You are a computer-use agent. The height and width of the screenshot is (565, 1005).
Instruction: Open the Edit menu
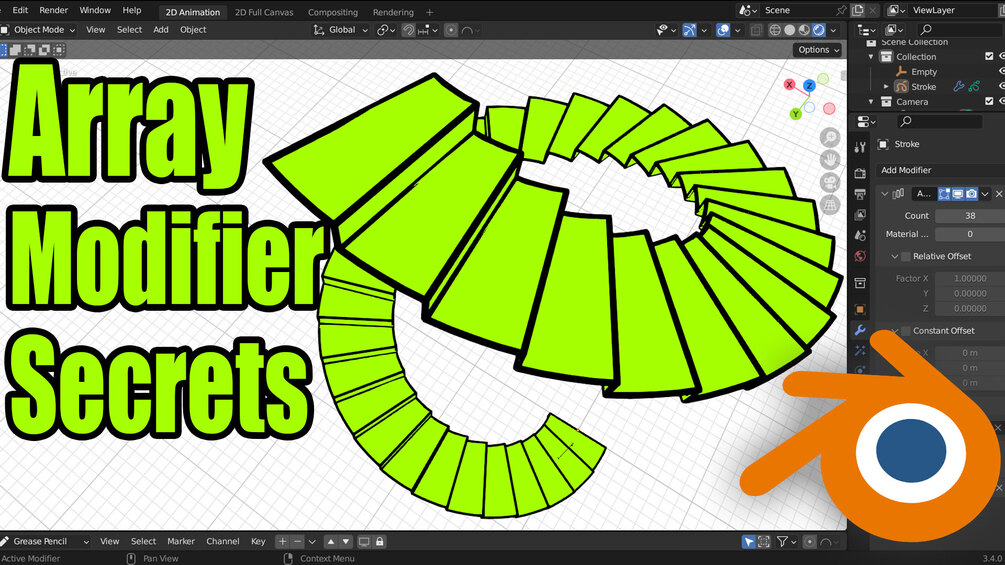(20, 10)
